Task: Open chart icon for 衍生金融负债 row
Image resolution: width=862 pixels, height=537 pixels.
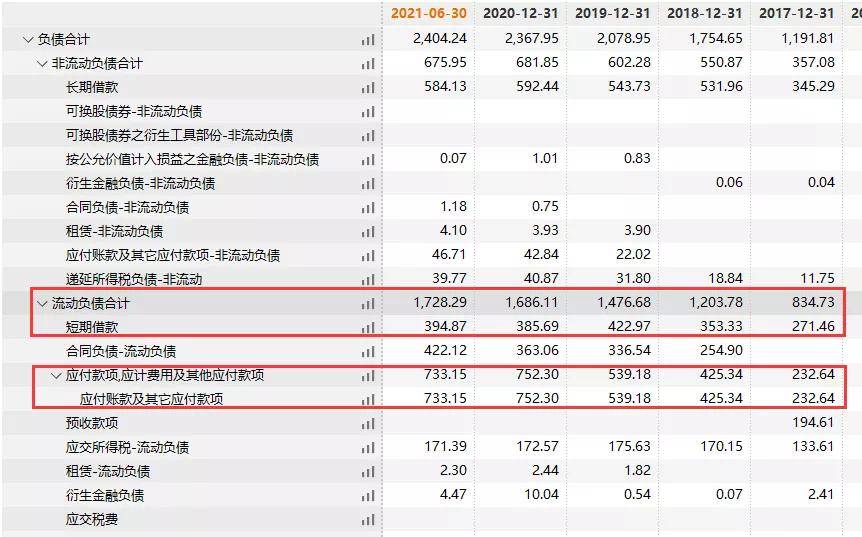Action: pyautogui.click(x=368, y=496)
